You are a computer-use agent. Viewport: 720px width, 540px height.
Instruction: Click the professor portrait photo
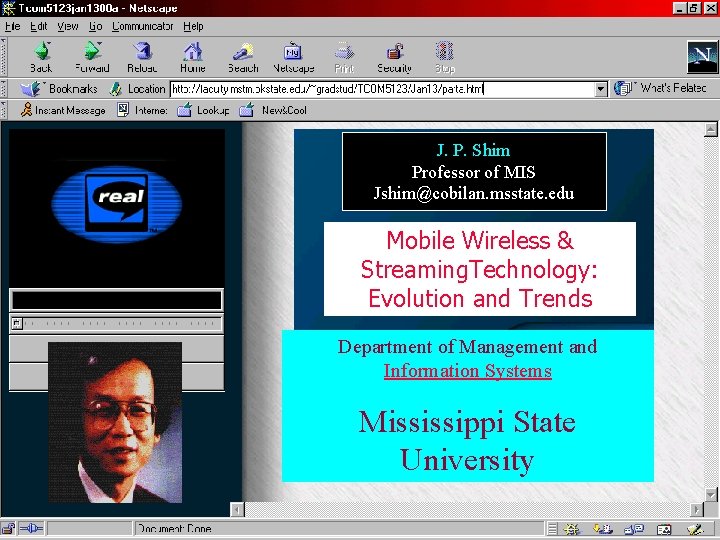[115, 422]
